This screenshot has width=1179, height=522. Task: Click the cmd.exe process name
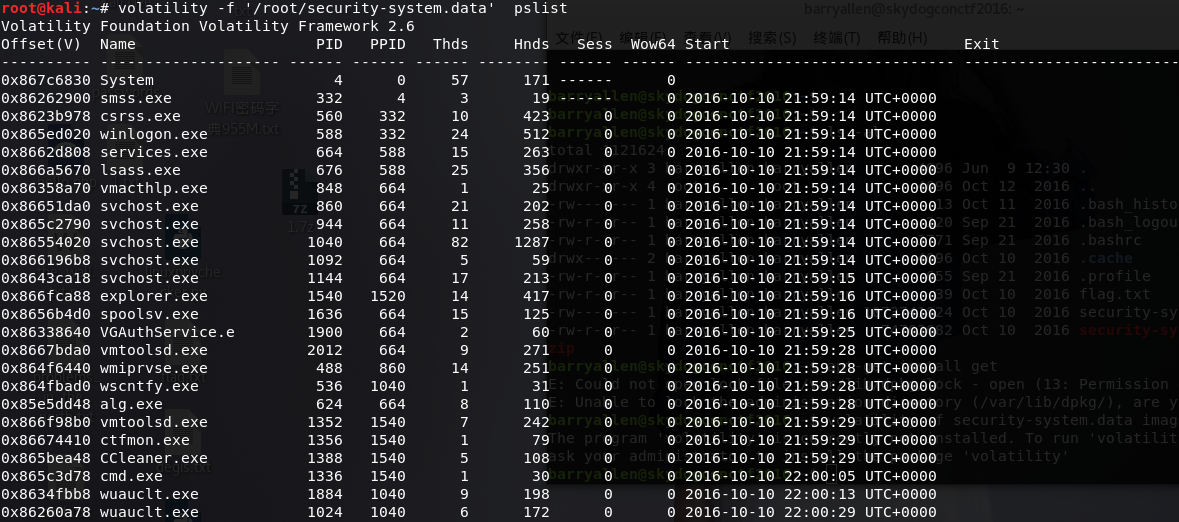[x=131, y=477]
